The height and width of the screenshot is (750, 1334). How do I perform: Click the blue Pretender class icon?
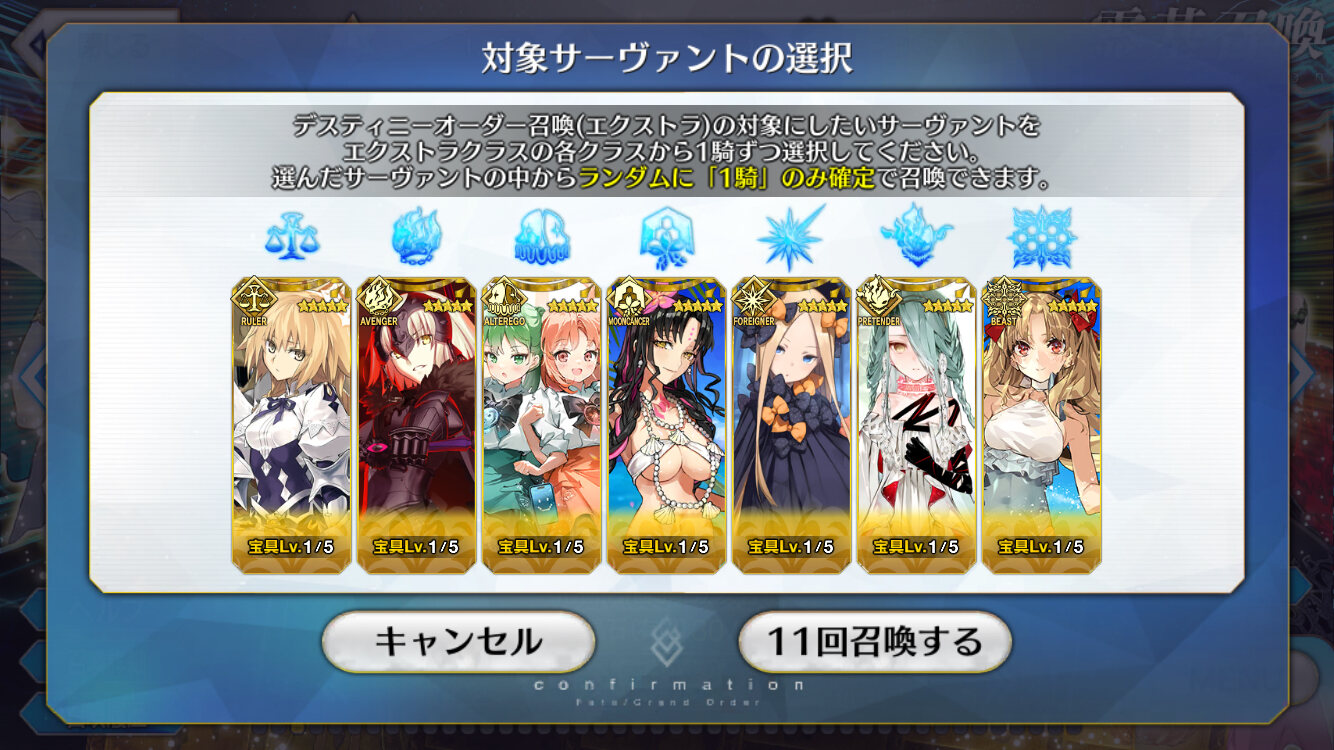click(x=916, y=238)
